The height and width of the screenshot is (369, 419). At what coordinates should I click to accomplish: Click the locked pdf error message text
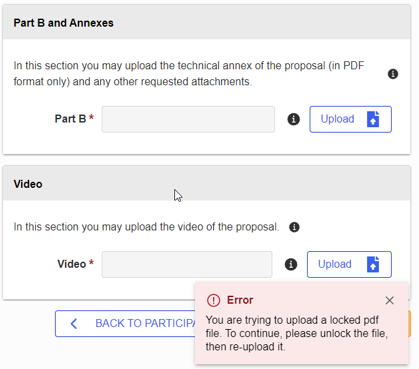tap(297, 333)
